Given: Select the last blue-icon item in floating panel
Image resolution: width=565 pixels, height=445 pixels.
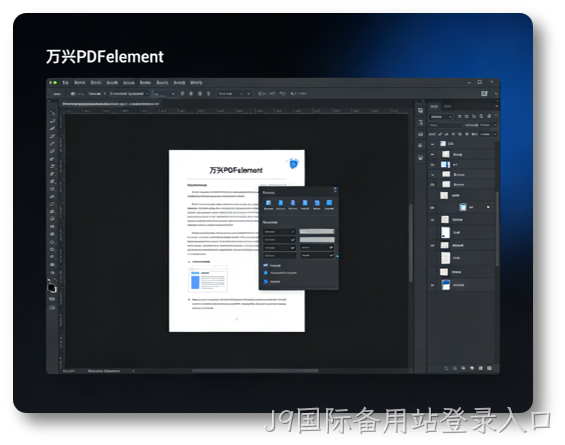Looking at the screenshot, I should point(272,281).
